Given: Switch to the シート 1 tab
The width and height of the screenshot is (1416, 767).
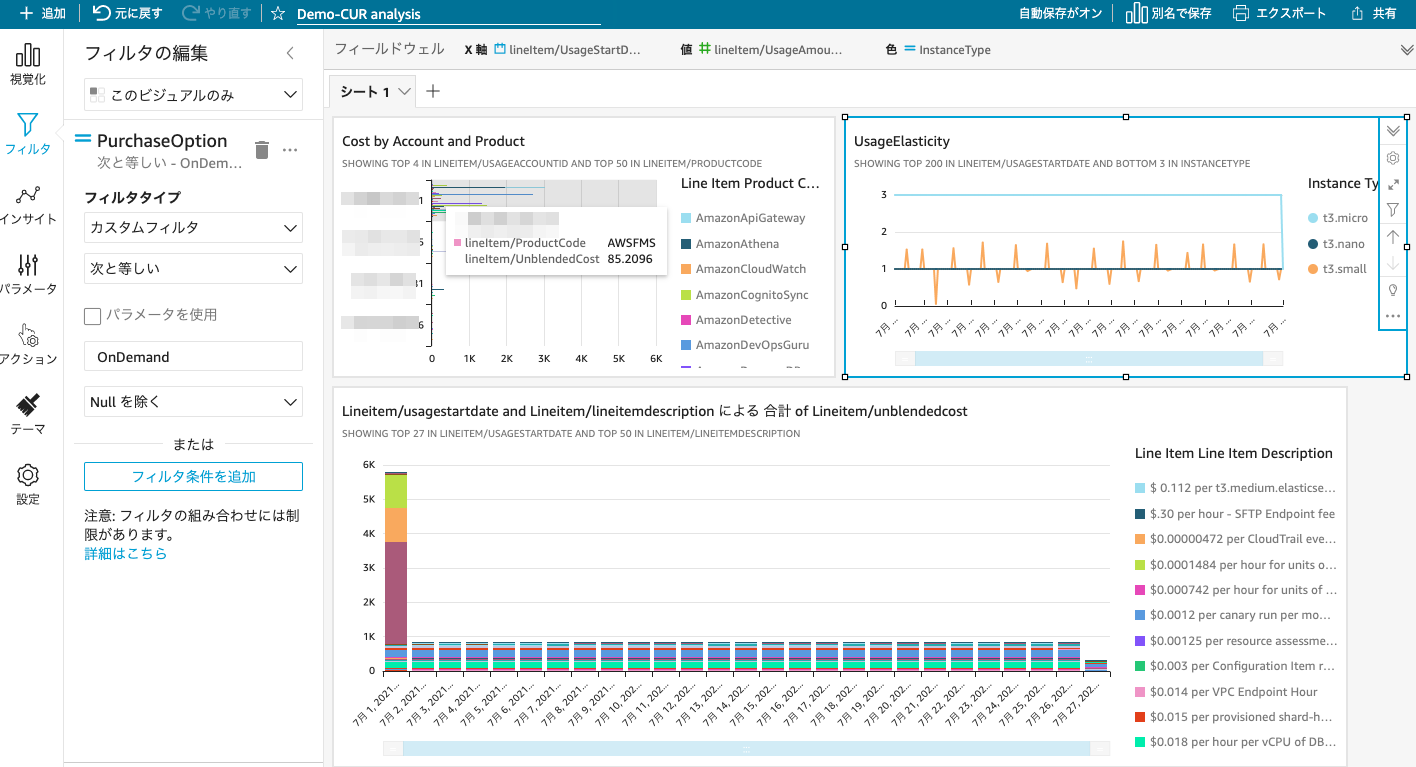Looking at the screenshot, I should click(365, 90).
